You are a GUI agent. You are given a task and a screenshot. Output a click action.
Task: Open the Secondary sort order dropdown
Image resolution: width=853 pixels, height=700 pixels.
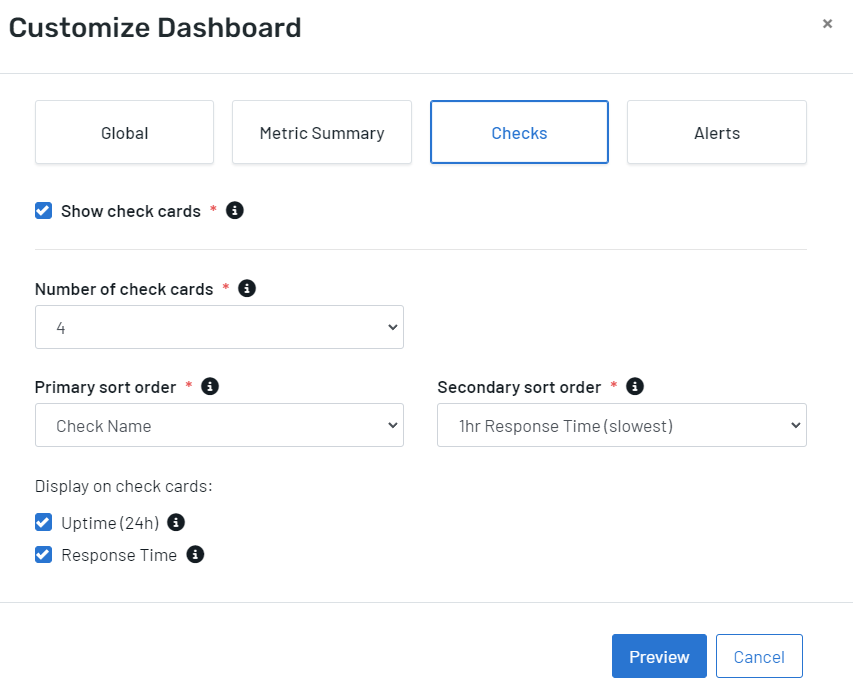[x=621, y=425]
